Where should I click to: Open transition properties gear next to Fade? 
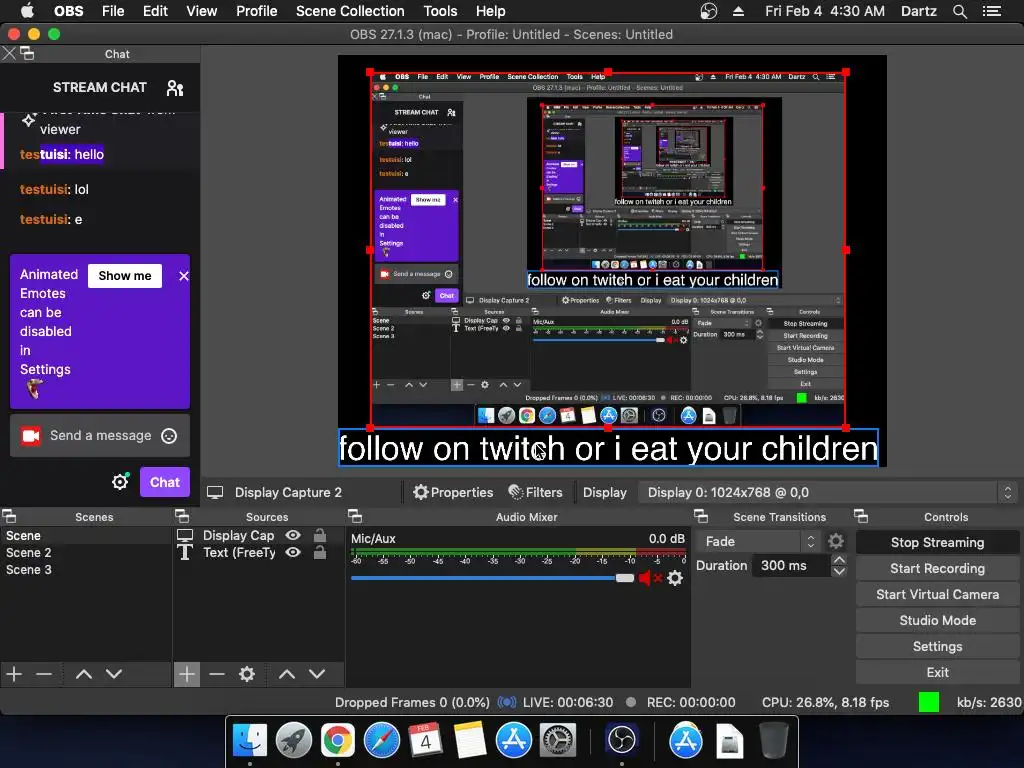click(x=836, y=541)
